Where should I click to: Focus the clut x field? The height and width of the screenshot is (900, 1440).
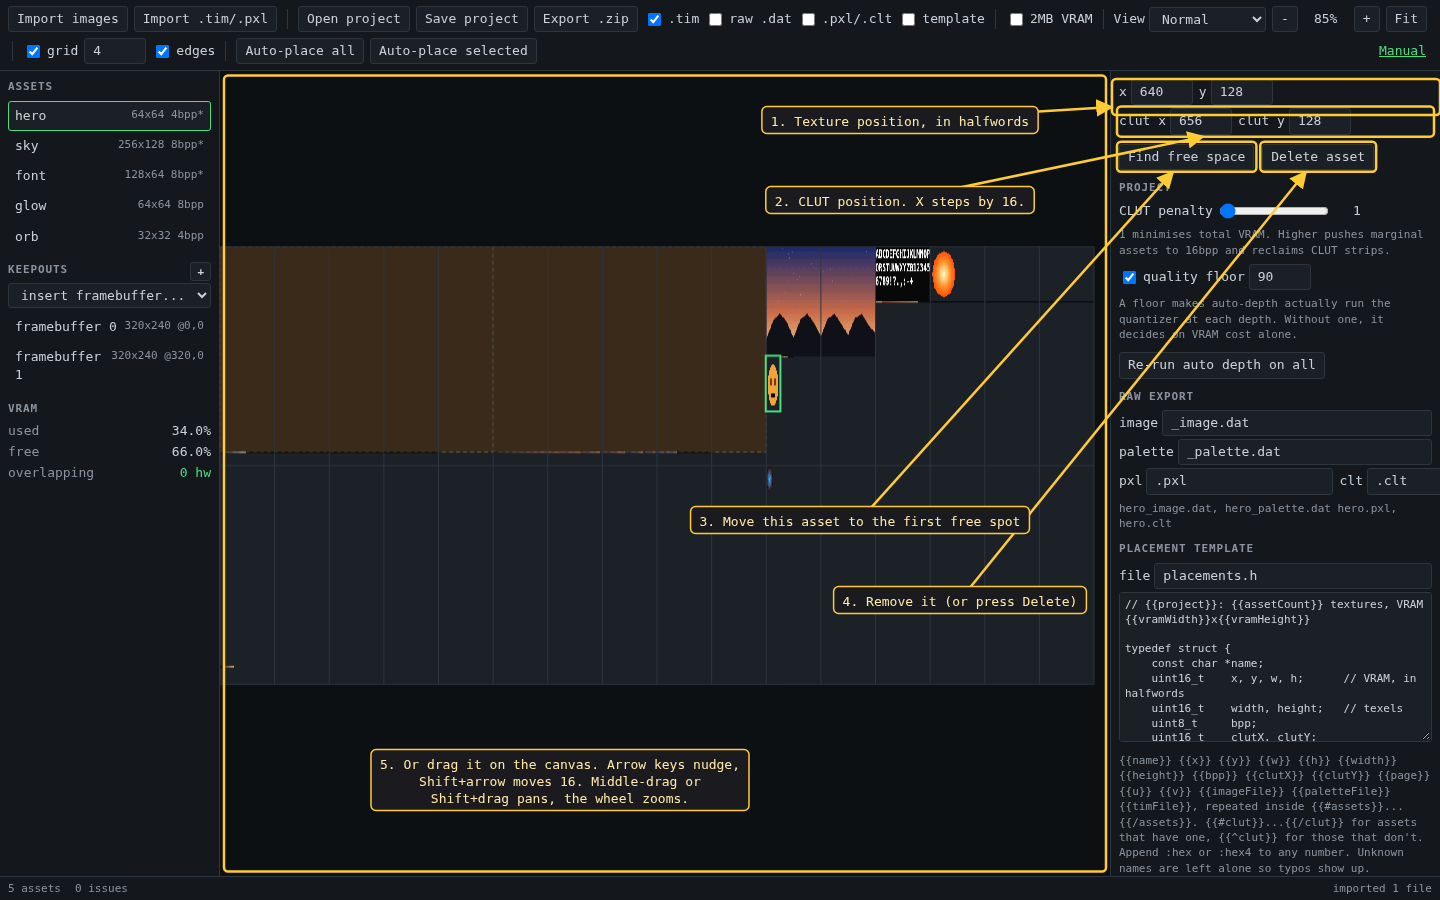(x=1200, y=122)
